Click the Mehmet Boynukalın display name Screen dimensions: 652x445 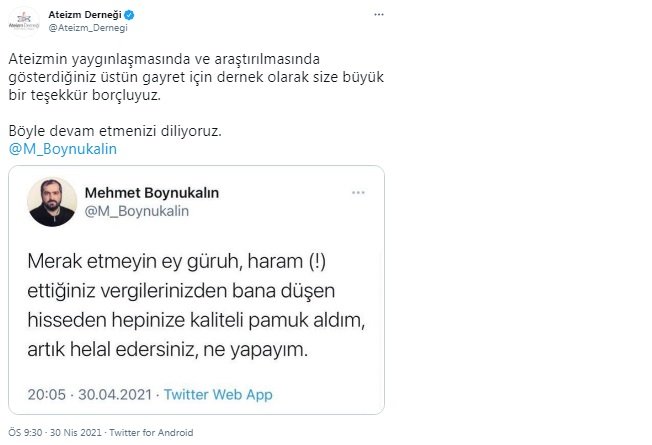[x=152, y=193]
